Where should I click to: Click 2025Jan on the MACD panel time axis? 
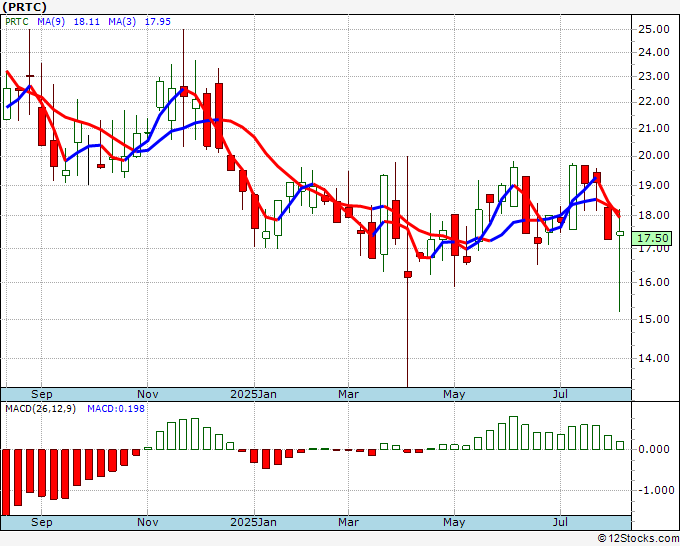pos(253,522)
